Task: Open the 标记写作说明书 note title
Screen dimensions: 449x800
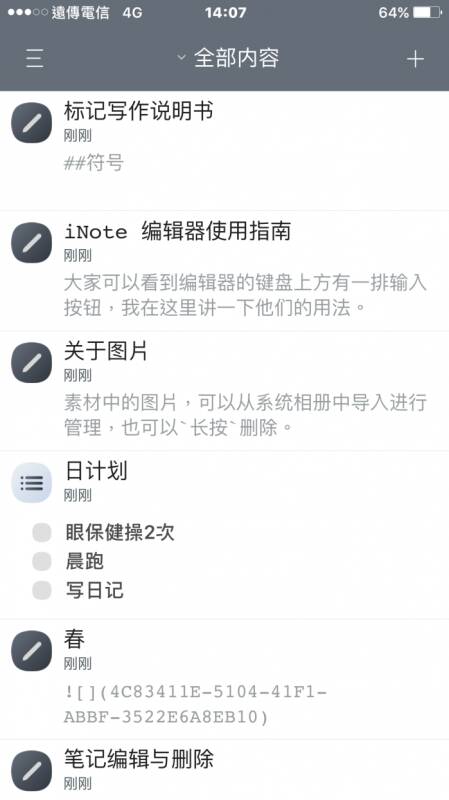Action: (138, 111)
